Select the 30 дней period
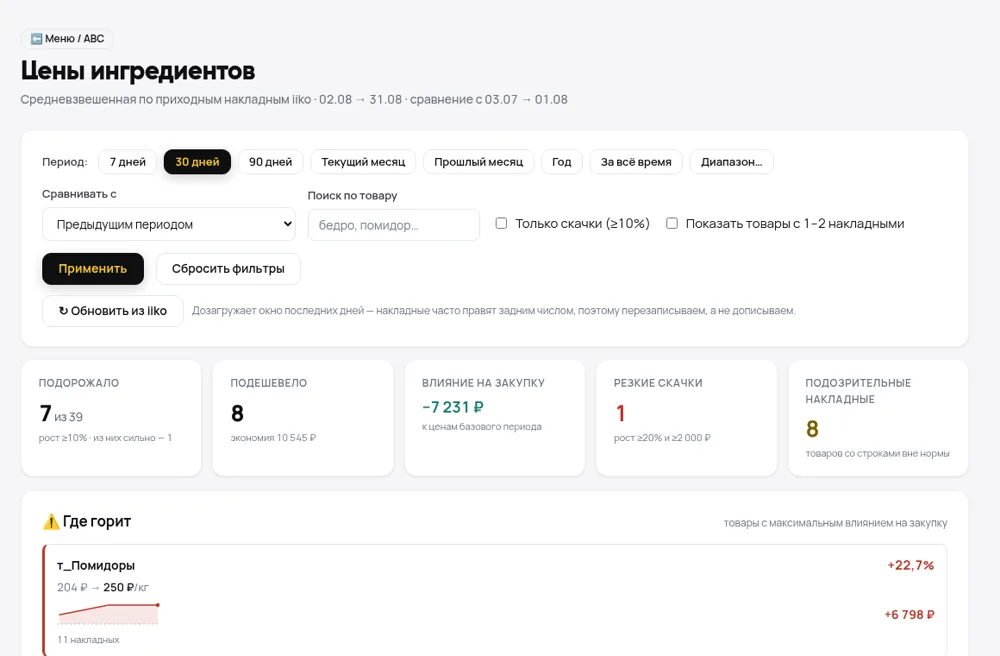 tap(197, 162)
